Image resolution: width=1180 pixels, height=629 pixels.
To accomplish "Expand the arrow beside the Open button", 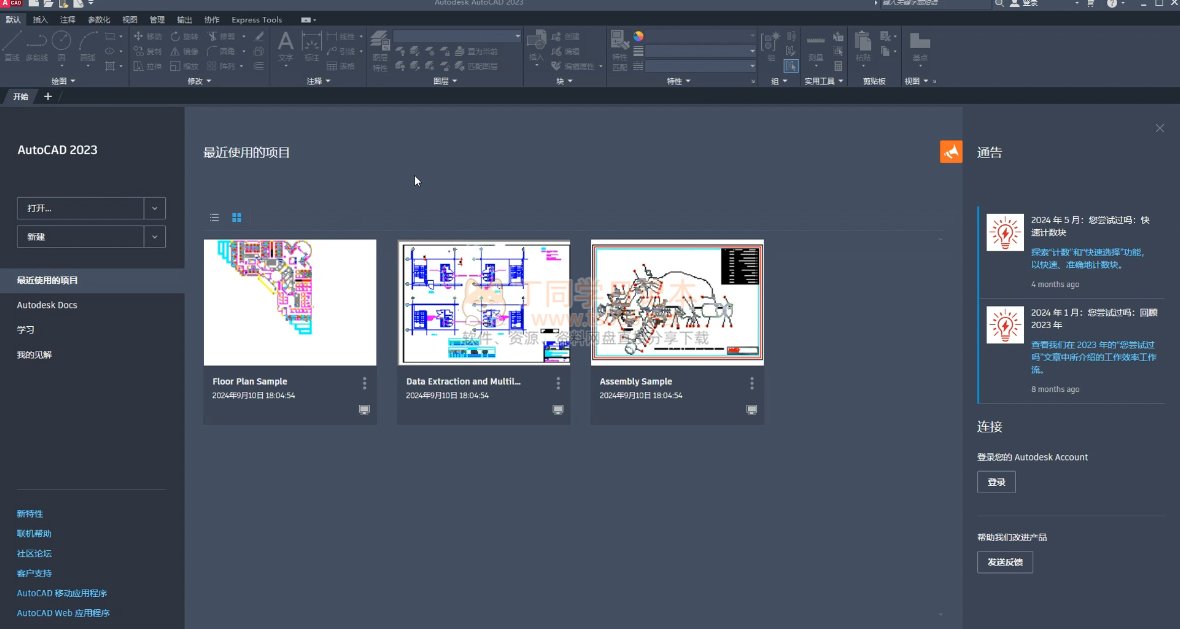I will 155,208.
